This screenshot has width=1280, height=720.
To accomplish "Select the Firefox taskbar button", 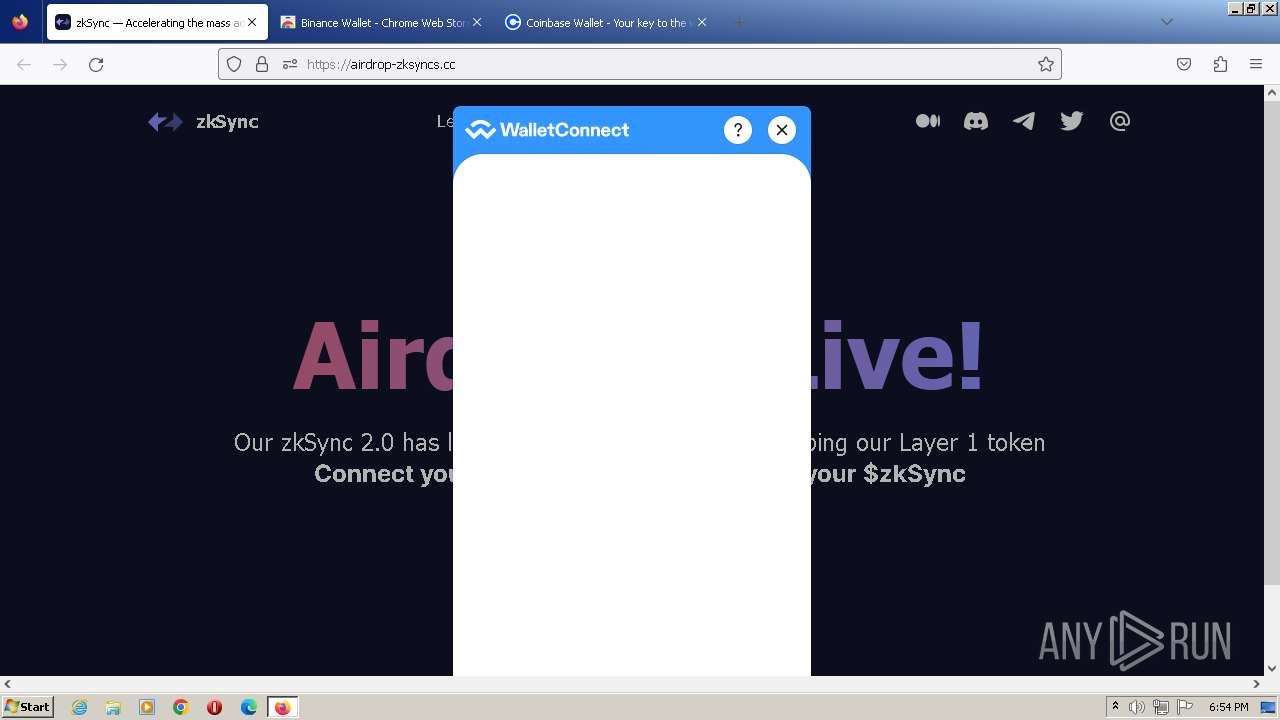I will tap(283, 707).
